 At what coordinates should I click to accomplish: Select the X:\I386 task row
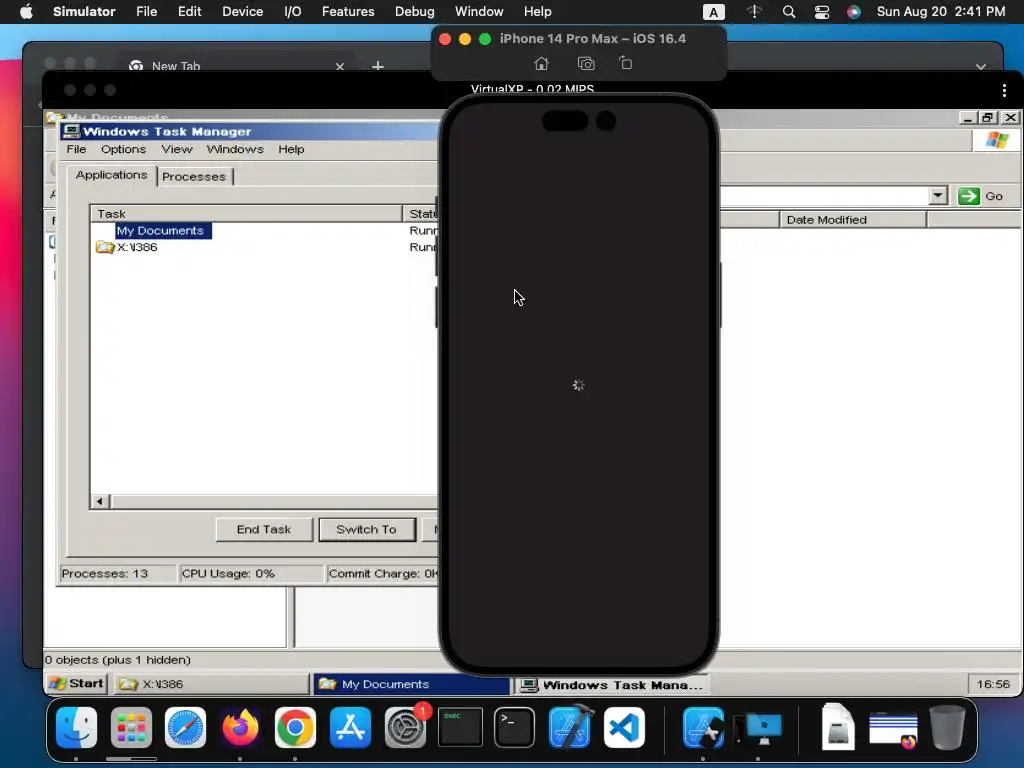pos(137,247)
